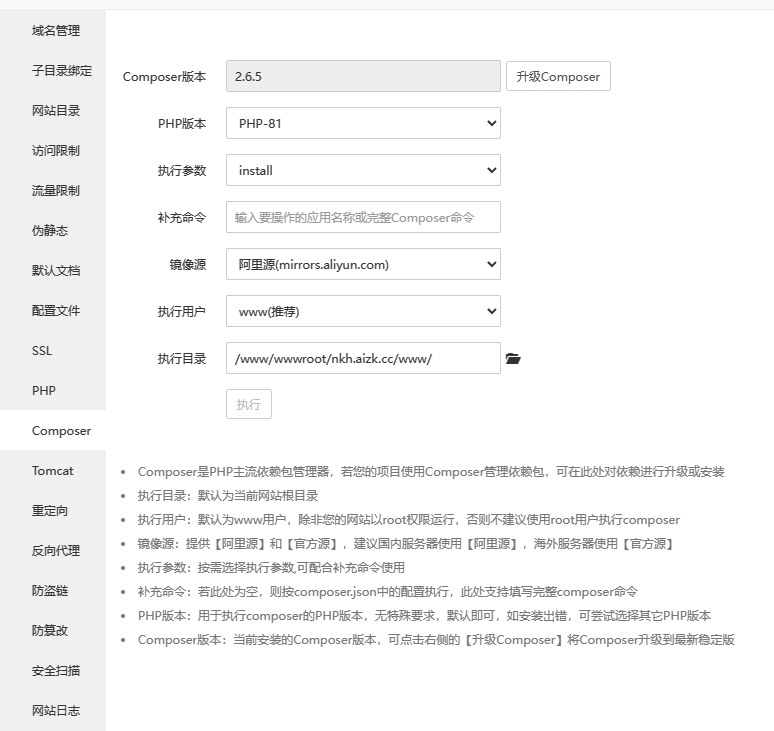Click the 升级Composer button
The height and width of the screenshot is (731, 774).
558,76
